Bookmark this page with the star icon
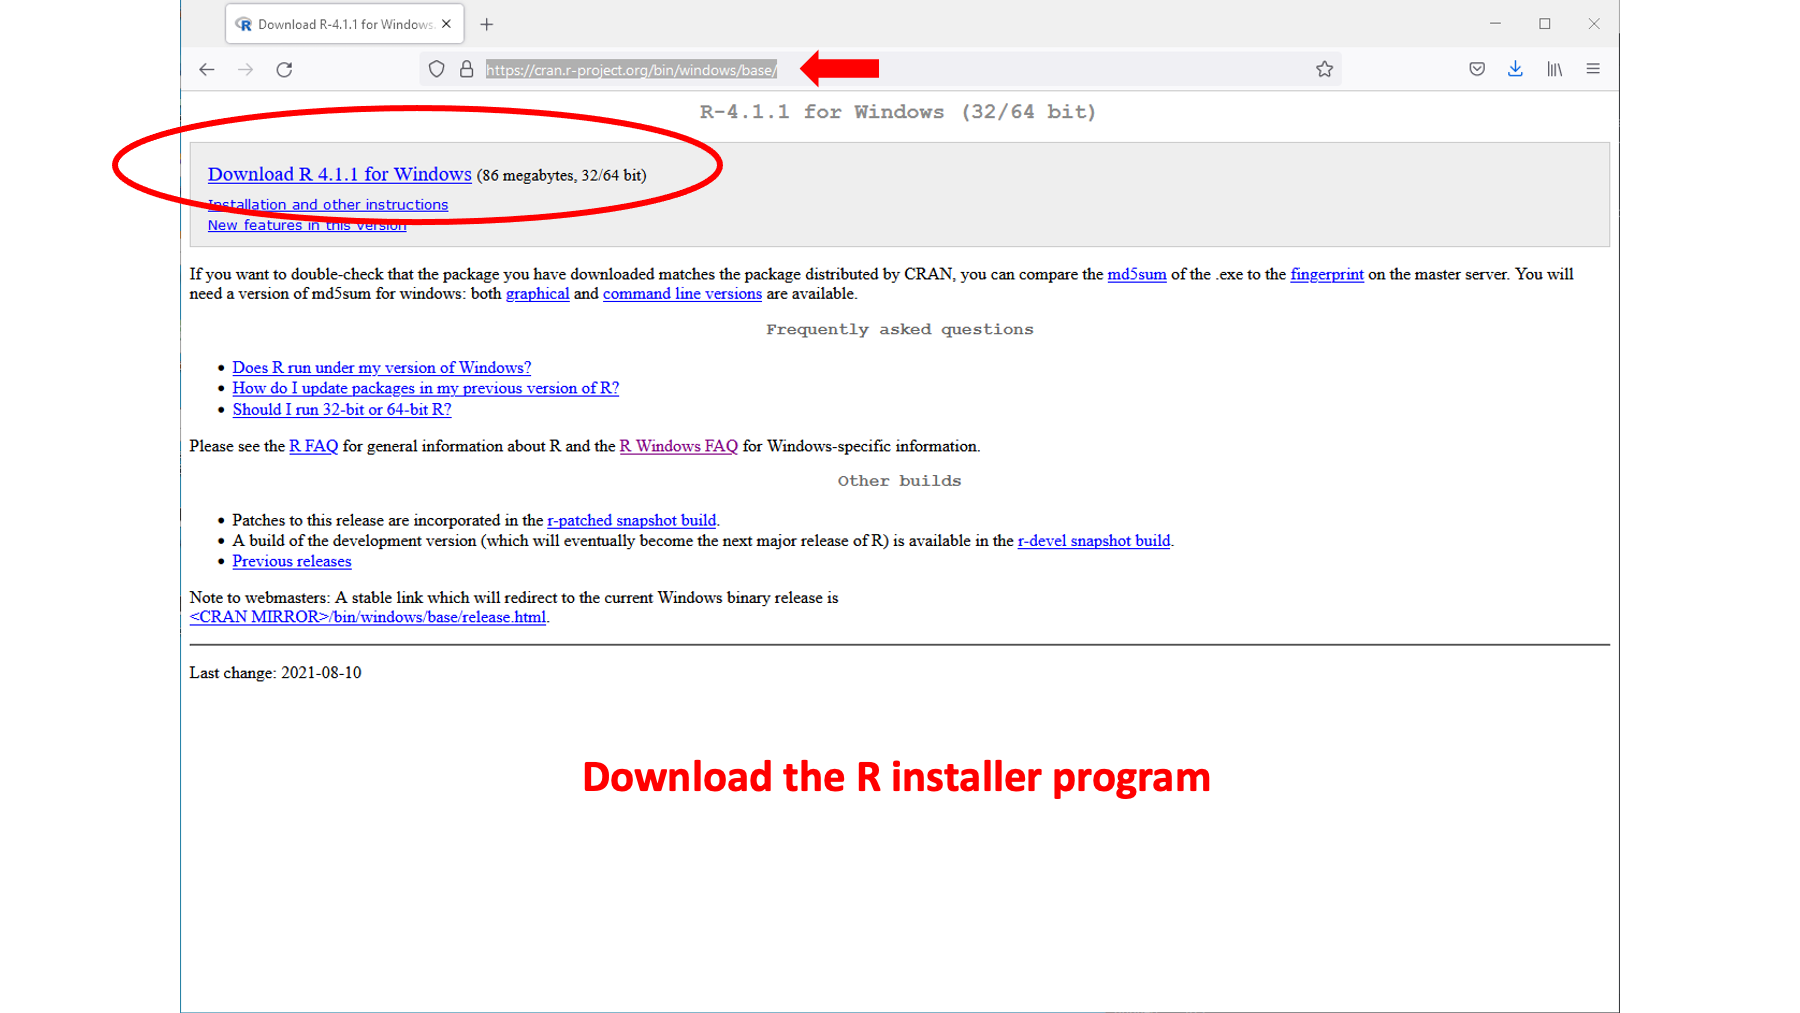This screenshot has width=1800, height=1013. (x=1324, y=69)
